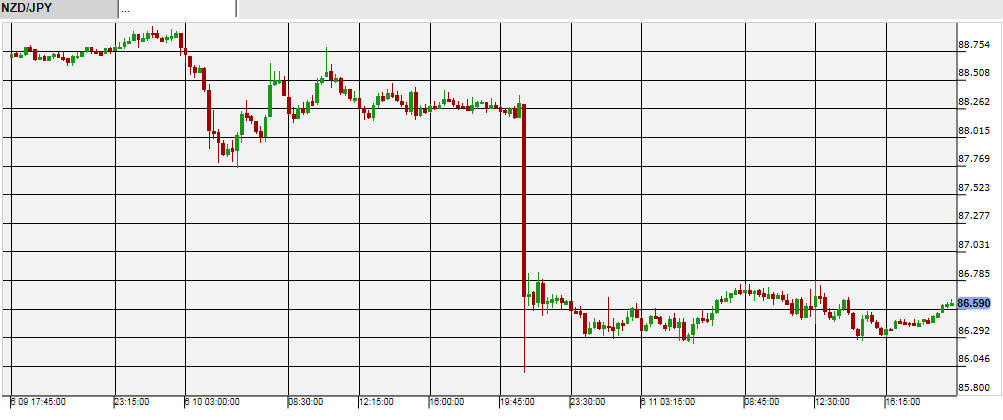Select the NZD/JPY chart tab

pyautogui.click(x=58, y=9)
